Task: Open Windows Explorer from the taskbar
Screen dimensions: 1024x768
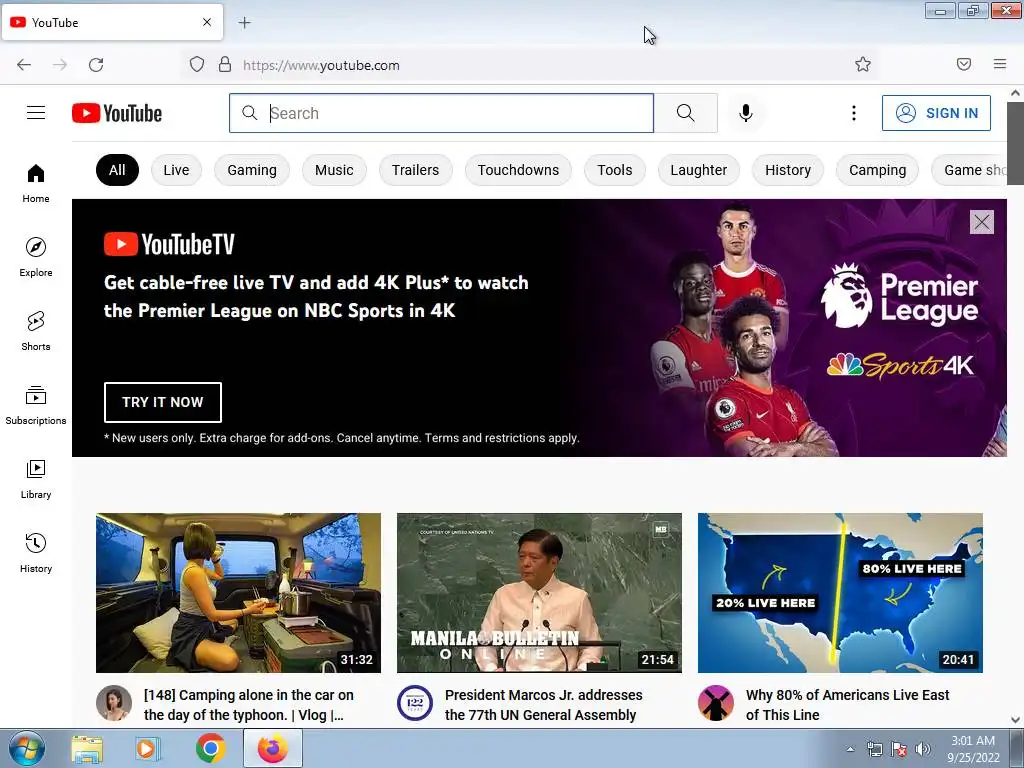Action: click(x=88, y=748)
